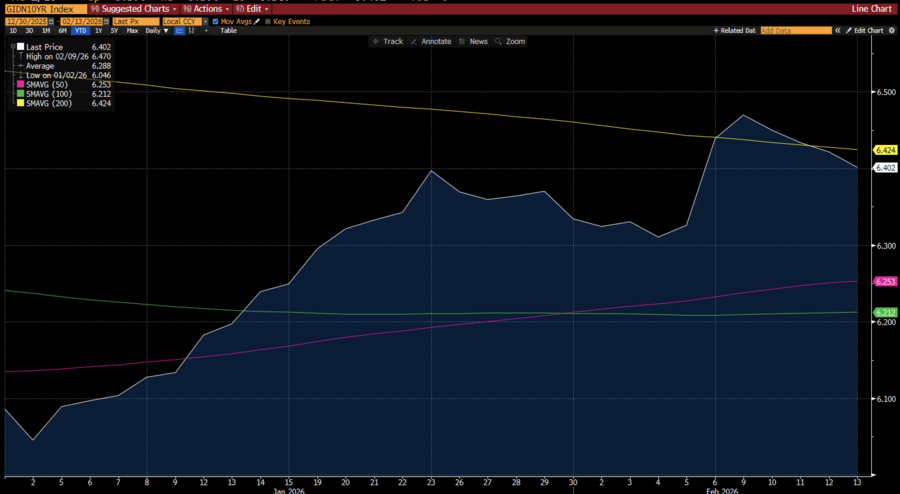Enable the Key Events checkbox
Viewport: 900px width, 494px height.
267,20
